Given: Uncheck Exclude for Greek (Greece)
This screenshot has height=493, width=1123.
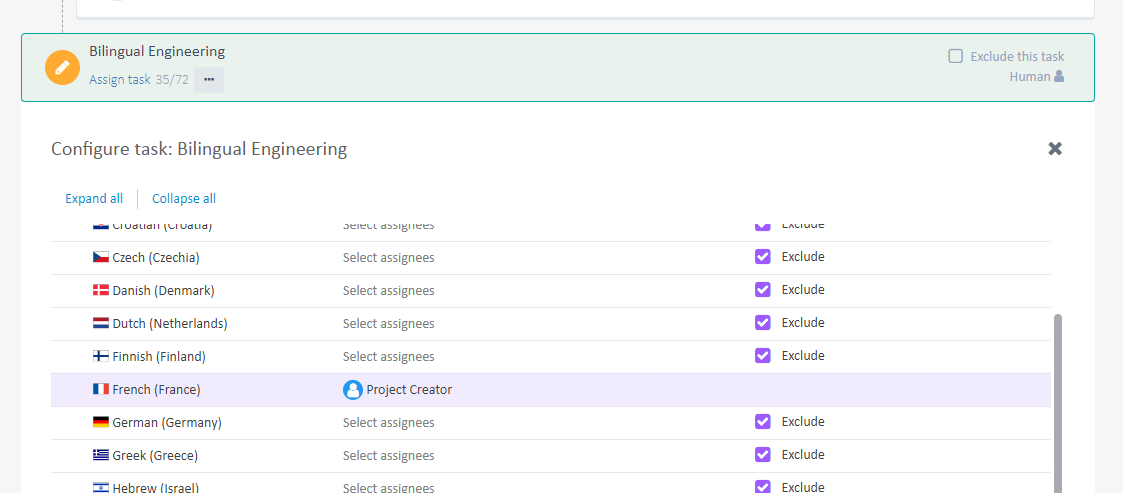Looking at the screenshot, I should pyautogui.click(x=763, y=454).
